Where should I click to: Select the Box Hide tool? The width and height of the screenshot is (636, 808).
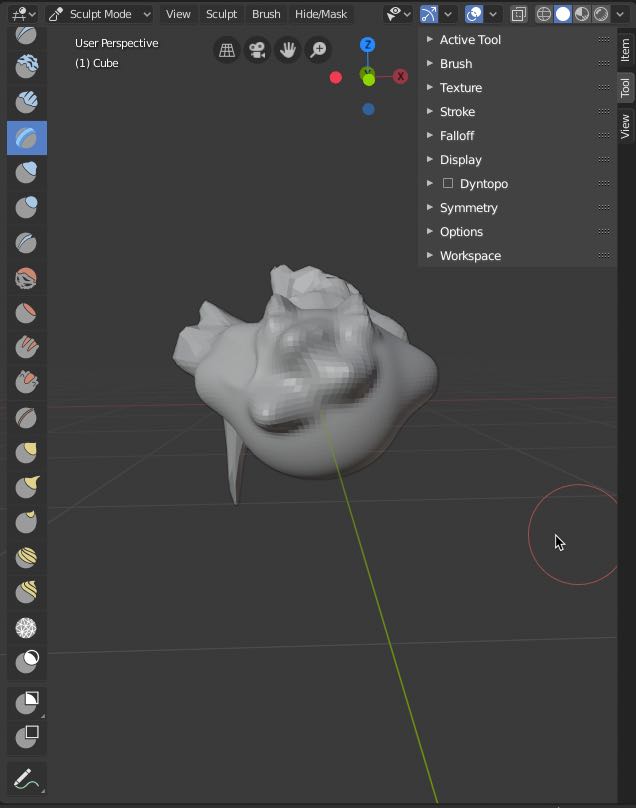[x=27, y=737]
